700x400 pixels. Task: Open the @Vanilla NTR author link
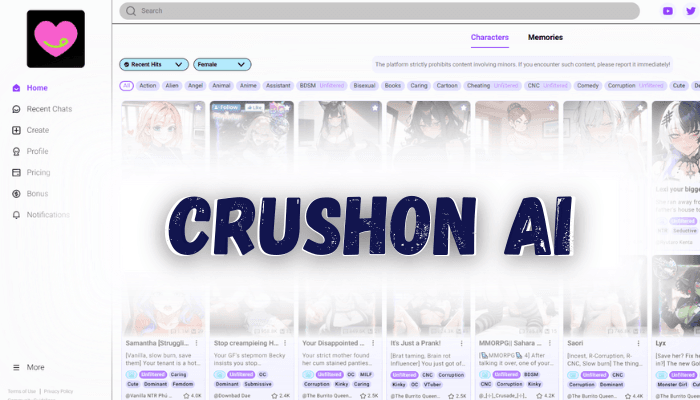coord(147,396)
